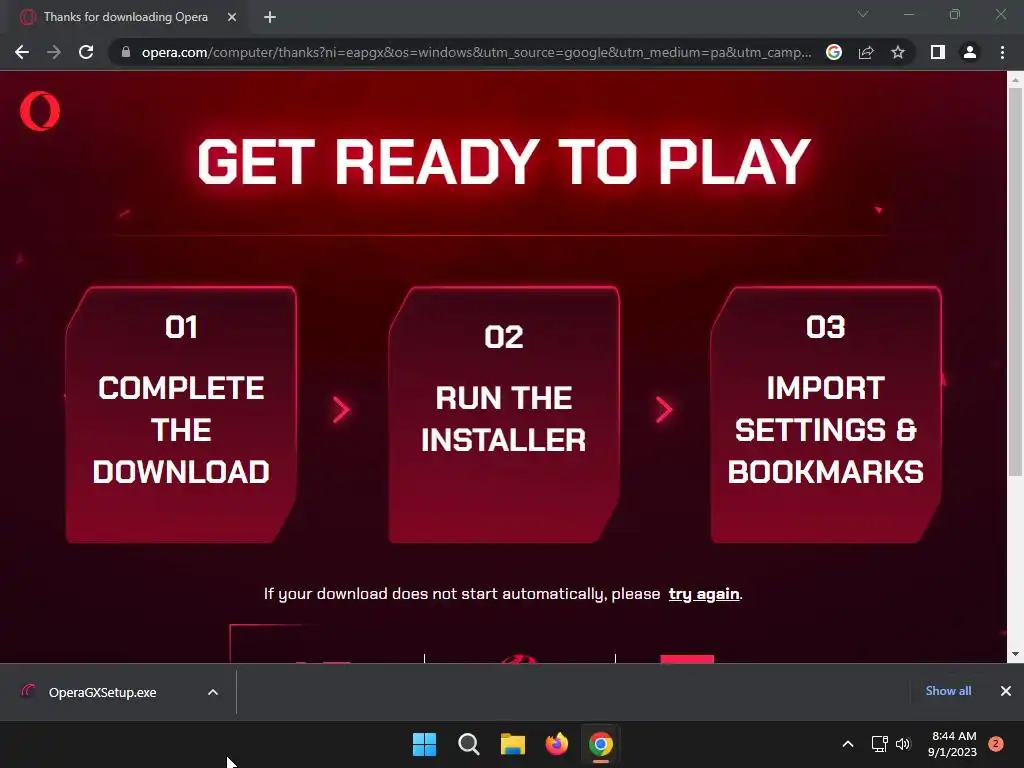Open the notifications badge
Screen dimensions: 1024x768
point(996,743)
